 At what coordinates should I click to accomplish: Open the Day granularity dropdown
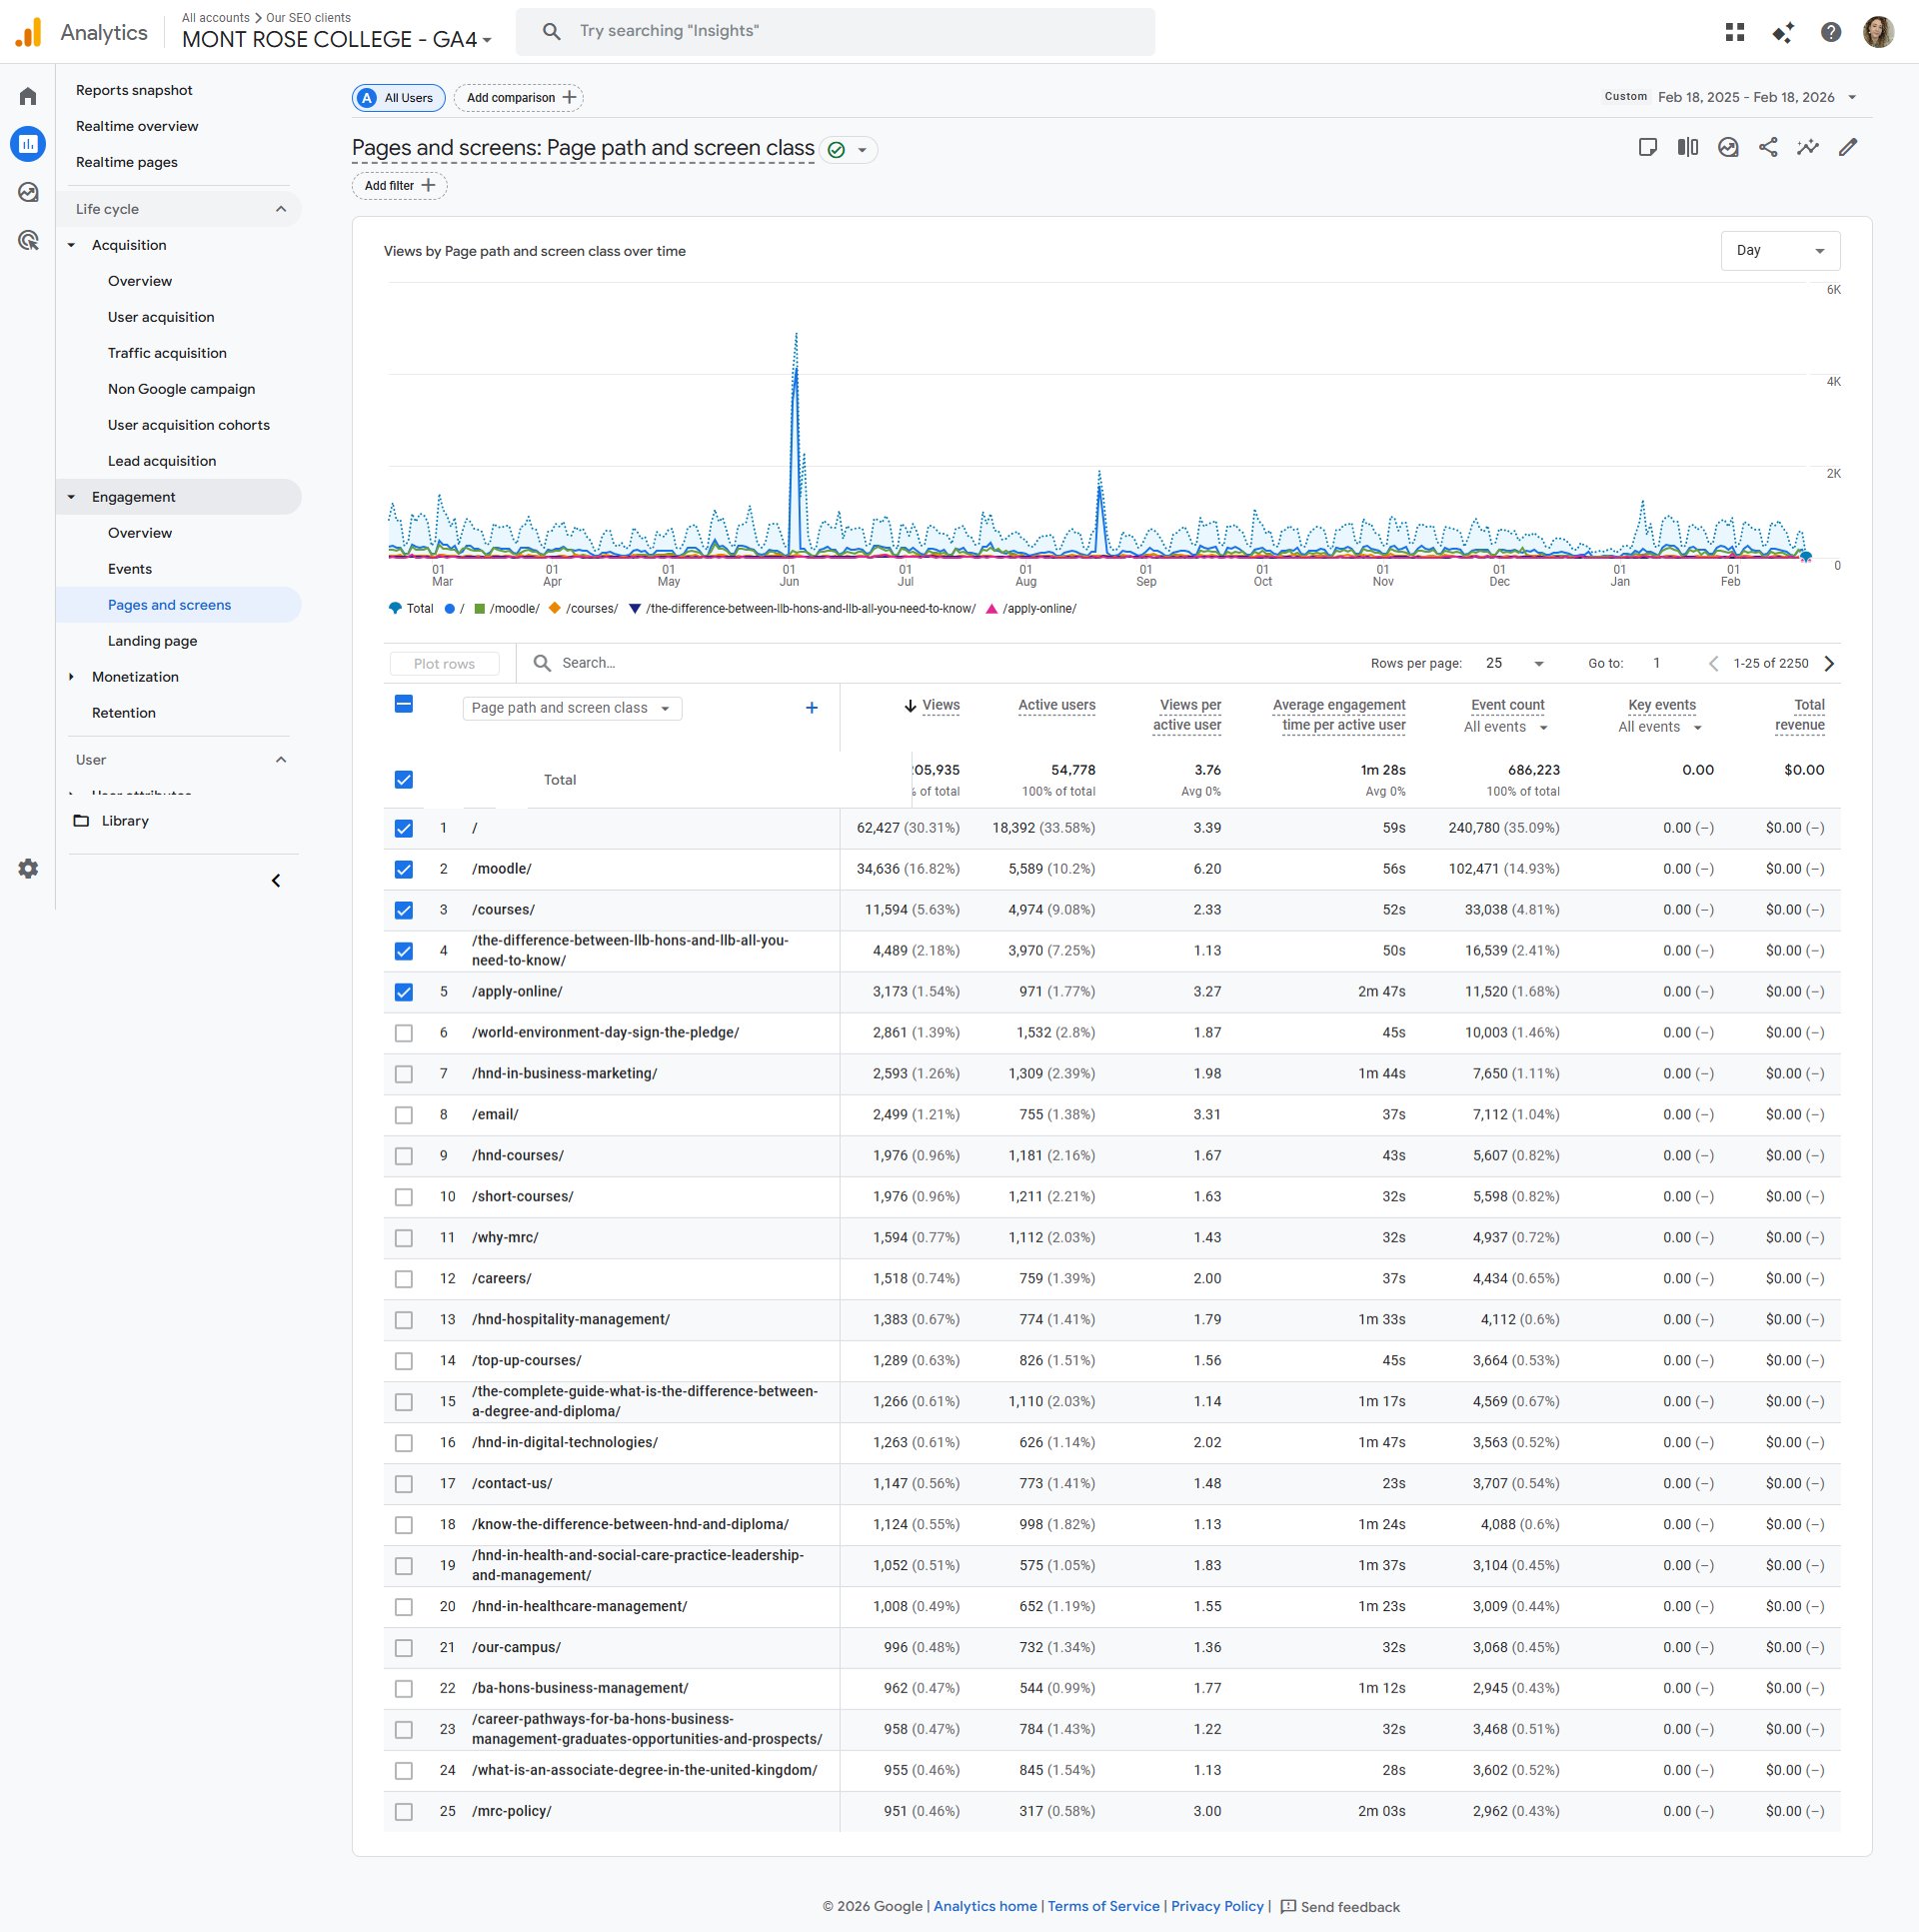[1780, 250]
